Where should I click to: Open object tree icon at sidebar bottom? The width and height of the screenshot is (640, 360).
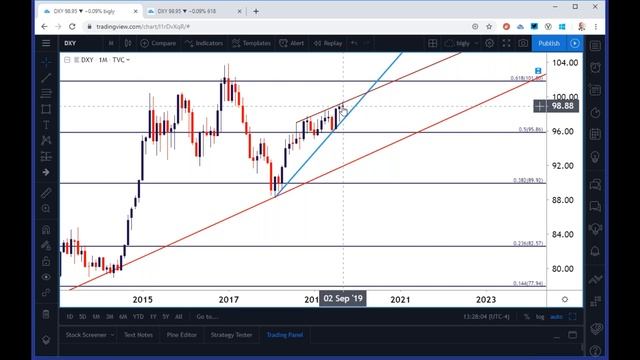click(x=46, y=340)
